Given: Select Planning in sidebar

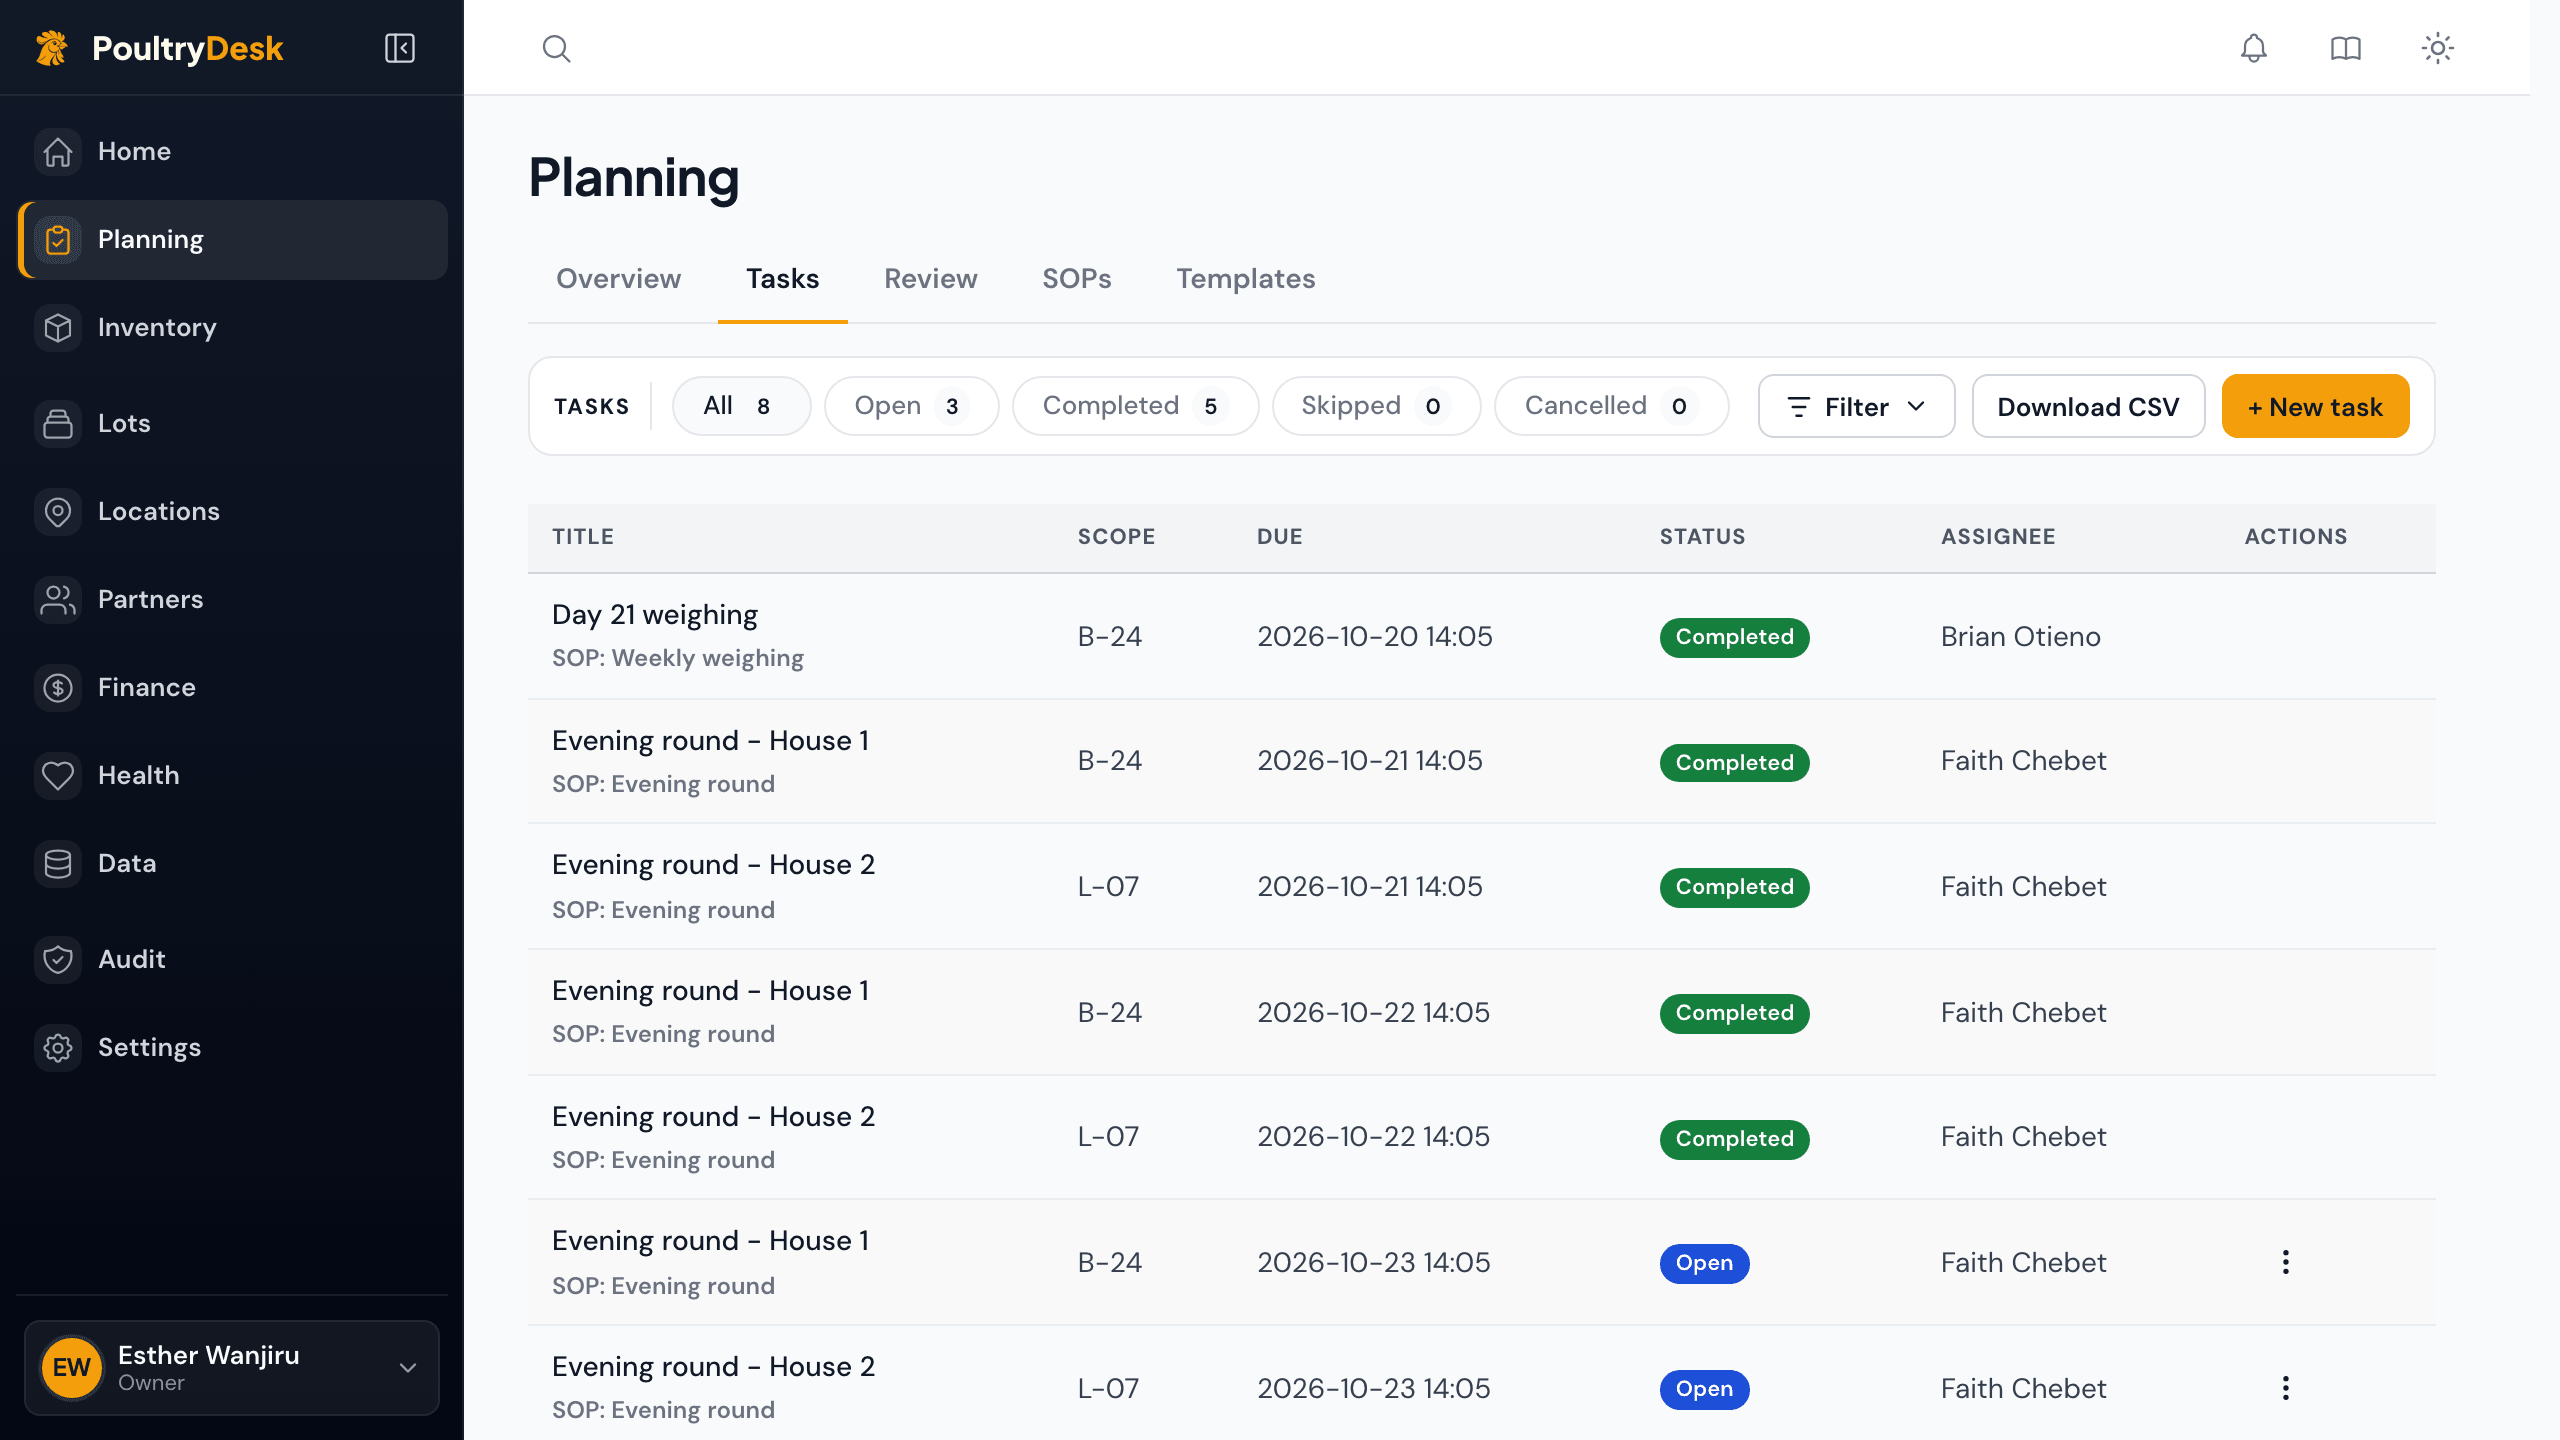Looking at the screenshot, I should [232, 240].
